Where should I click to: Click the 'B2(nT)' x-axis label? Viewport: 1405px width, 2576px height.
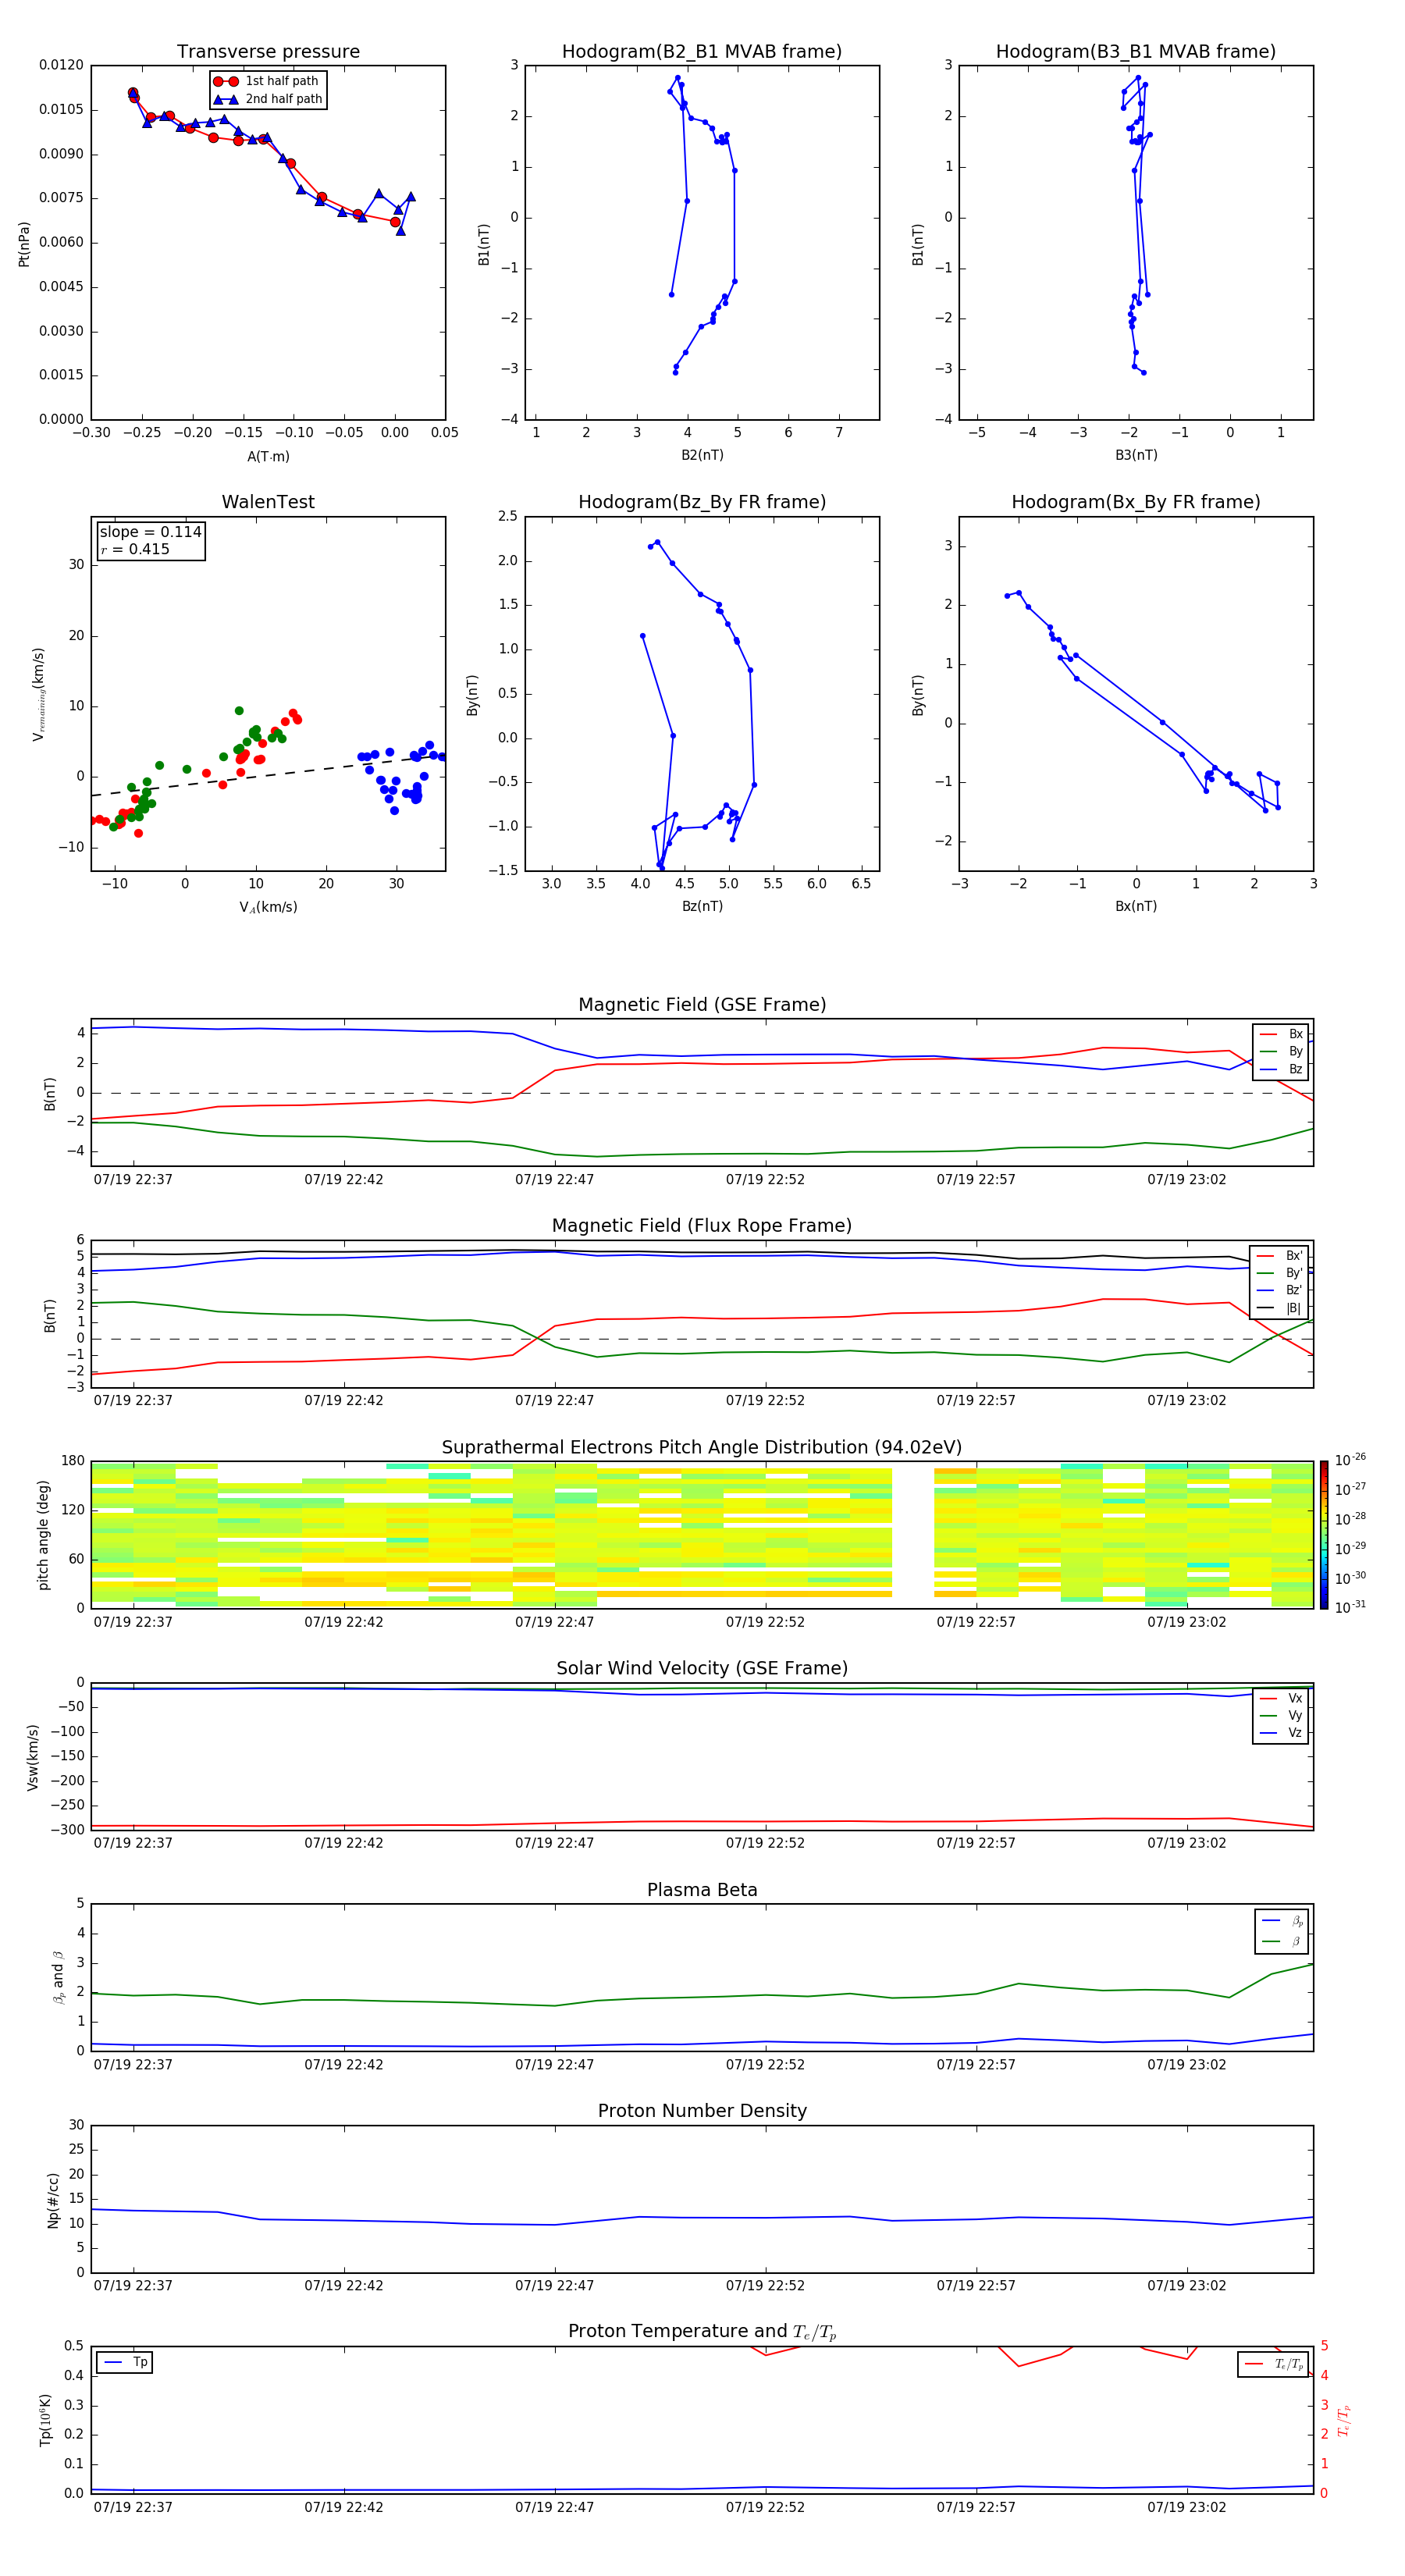pyautogui.click(x=702, y=455)
